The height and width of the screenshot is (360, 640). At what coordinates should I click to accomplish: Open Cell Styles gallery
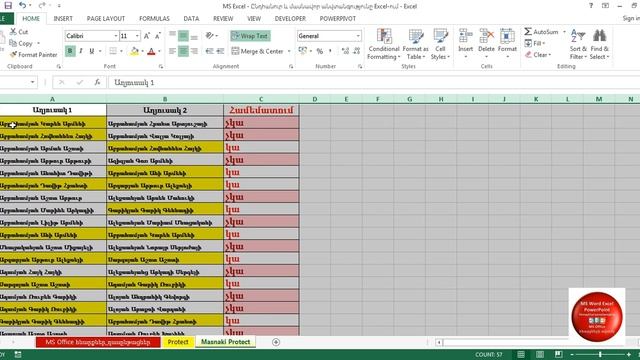(440, 44)
